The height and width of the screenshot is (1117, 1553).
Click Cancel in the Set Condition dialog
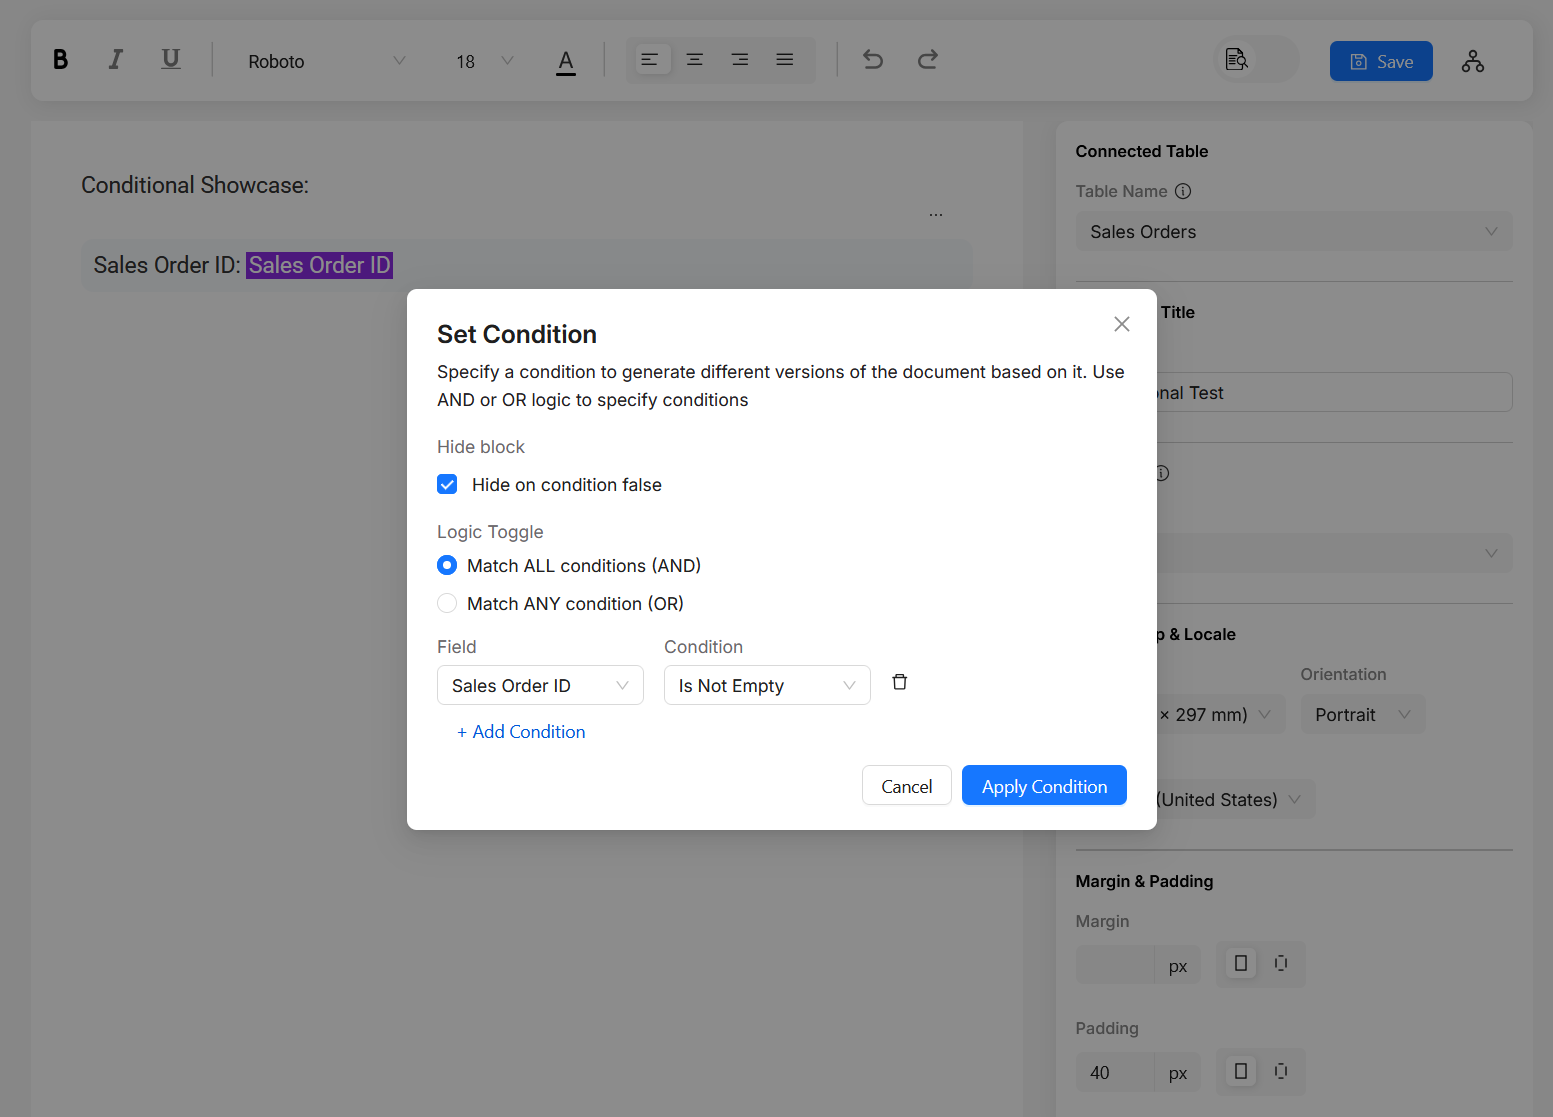[907, 786]
